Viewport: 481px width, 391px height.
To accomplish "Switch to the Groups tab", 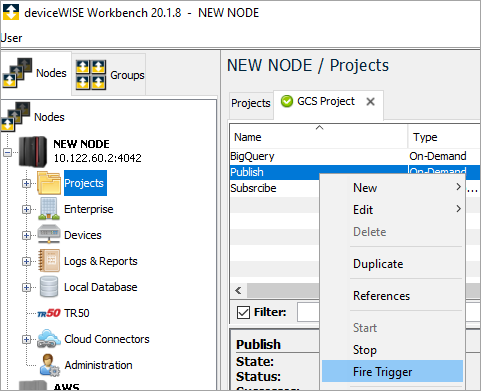I will (109, 75).
